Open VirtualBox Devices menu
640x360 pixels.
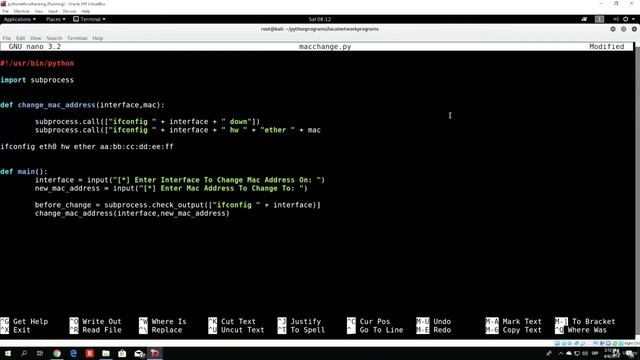69,11
